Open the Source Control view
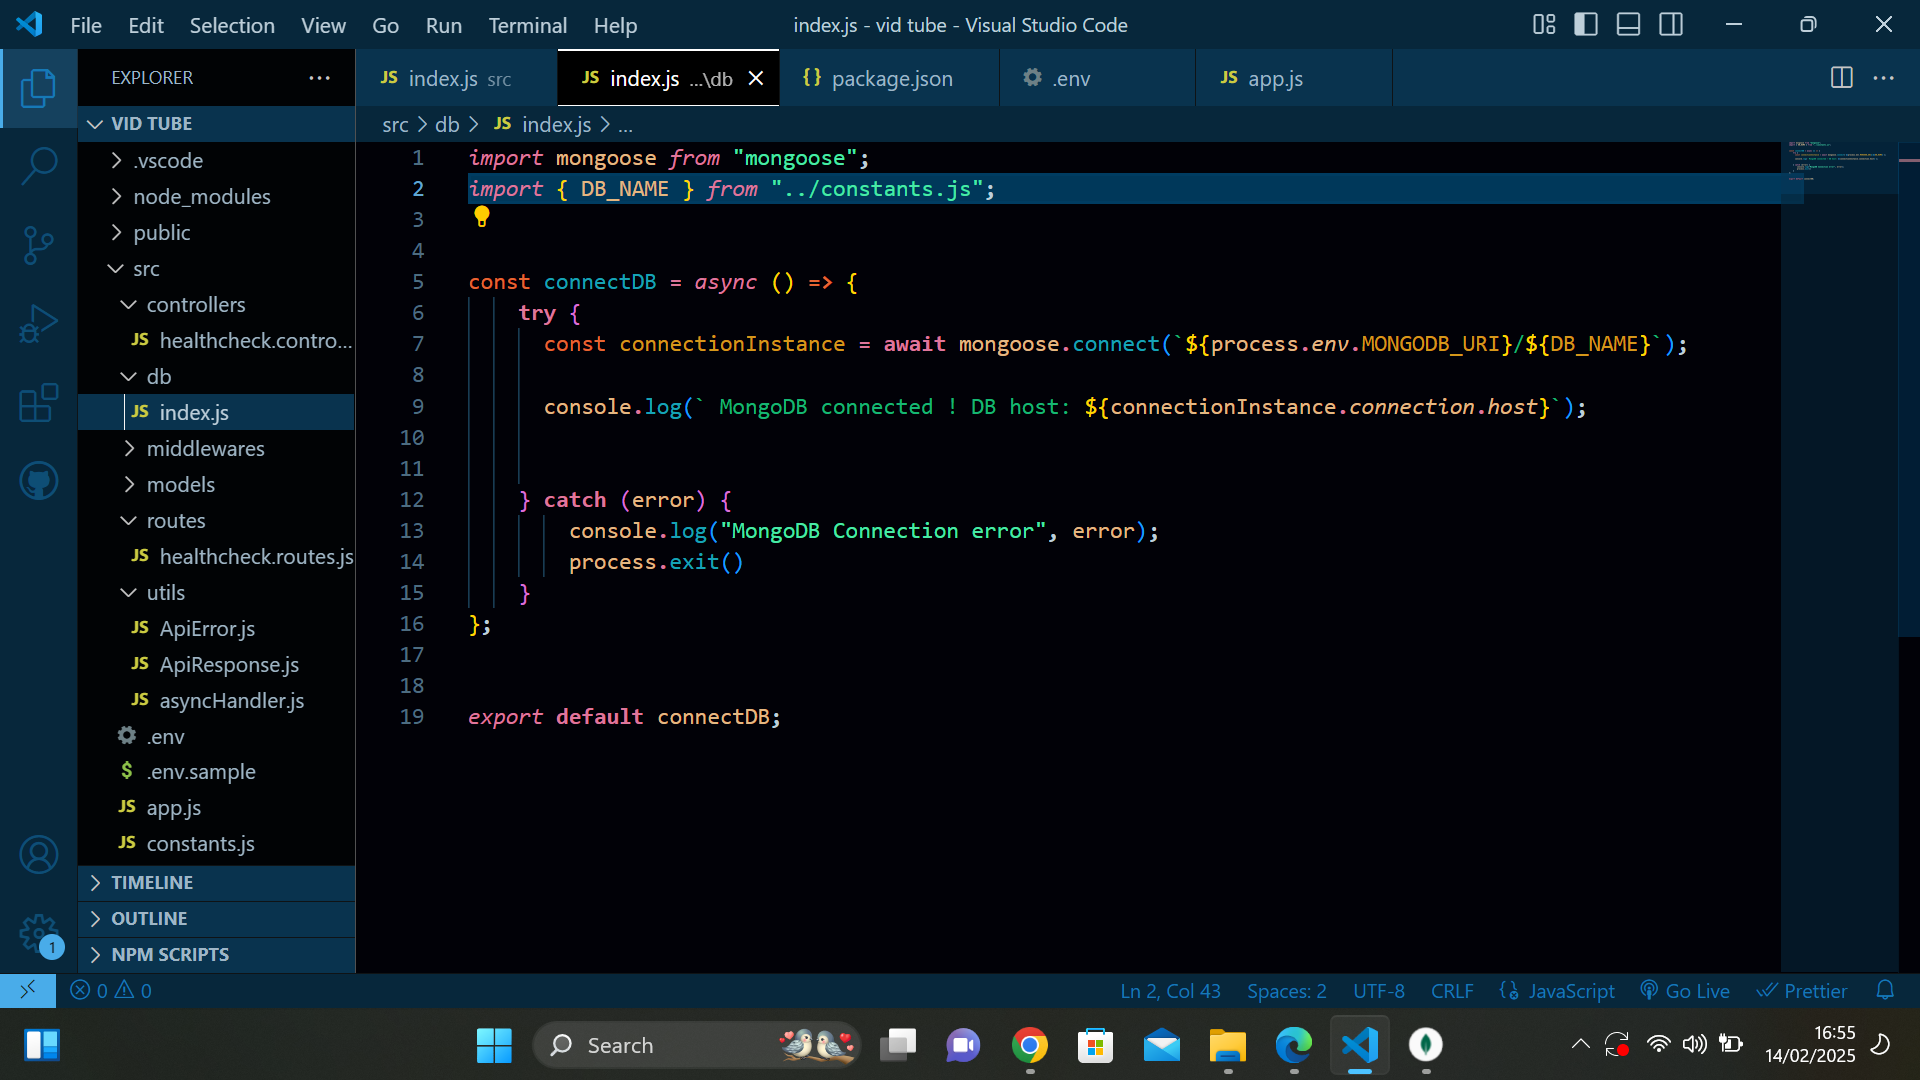The height and width of the screenshot is (1080, 1920). 38,245
